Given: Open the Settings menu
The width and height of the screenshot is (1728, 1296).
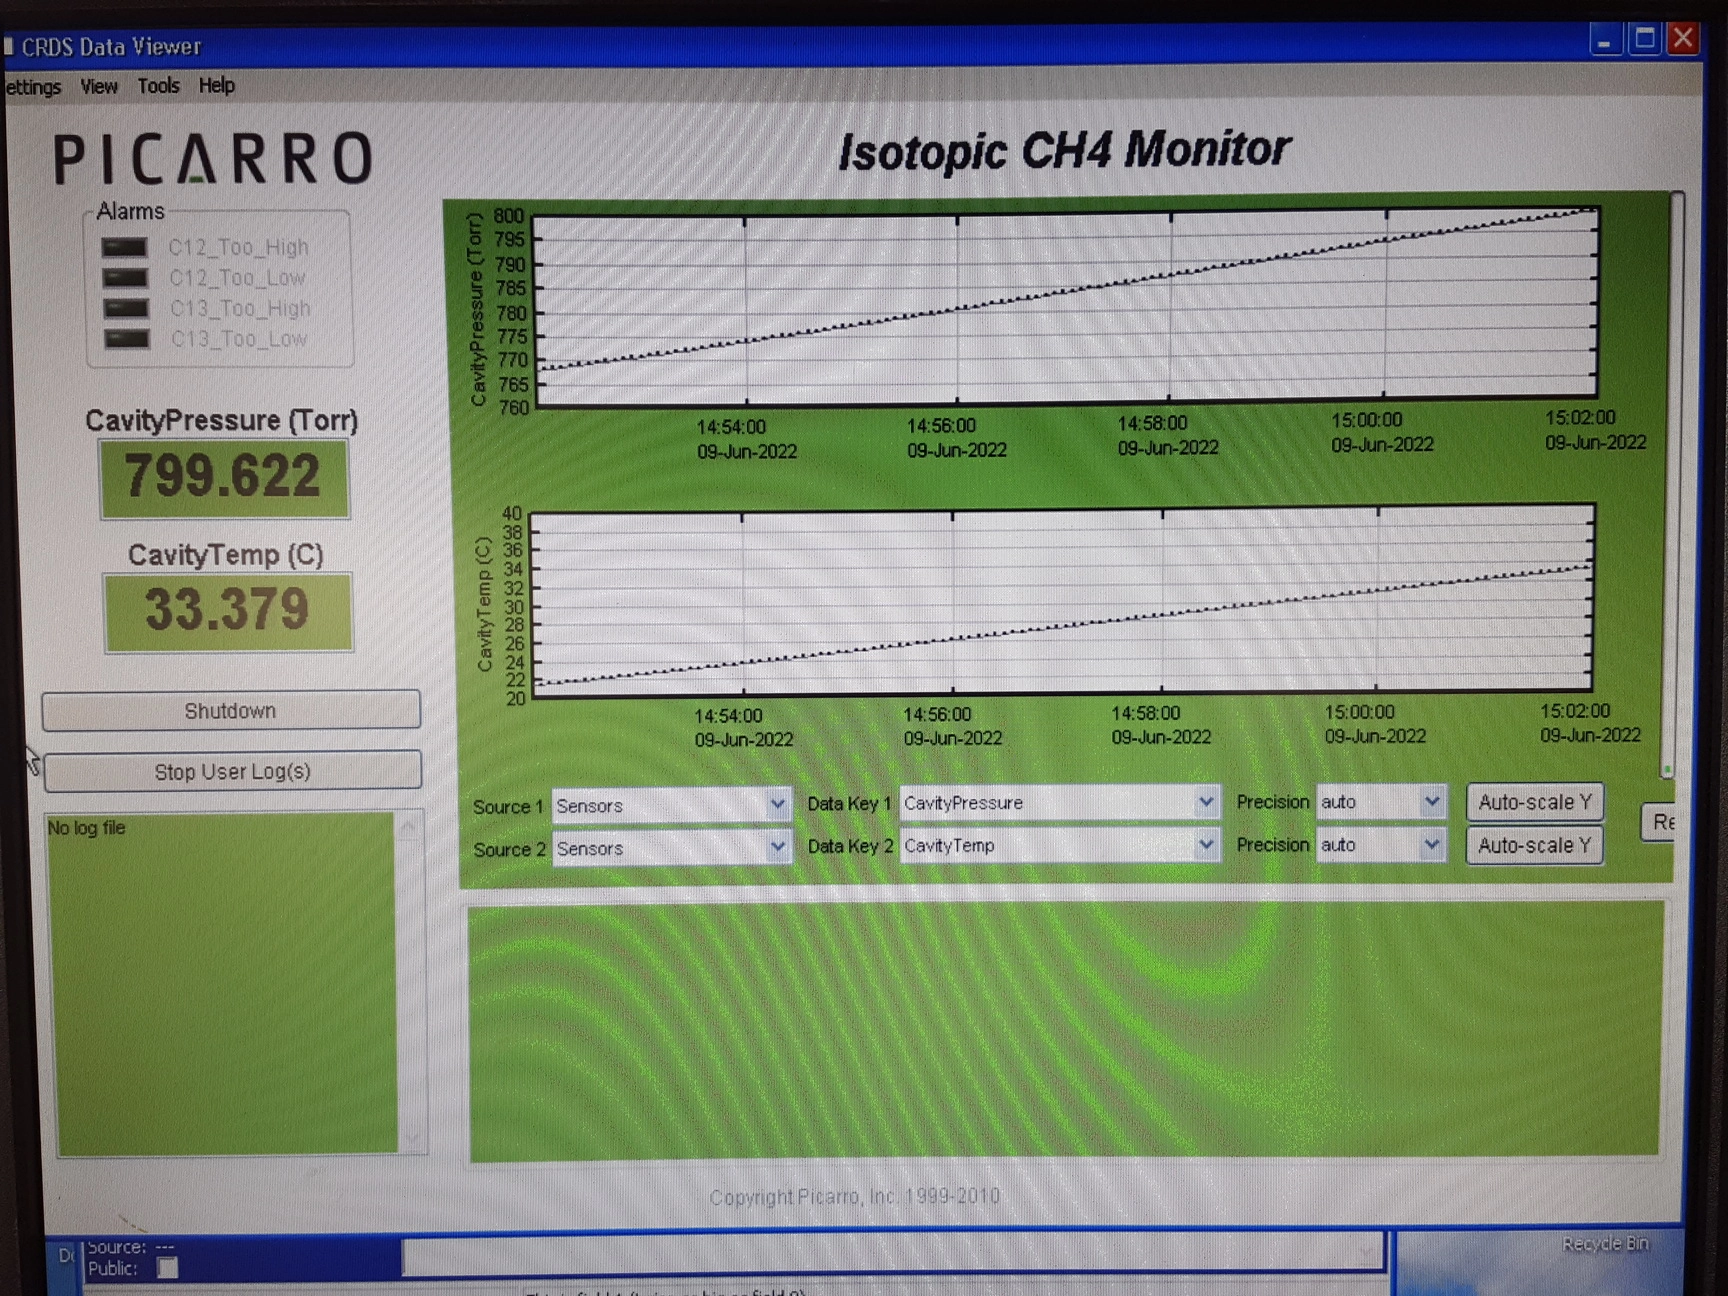Looking at the screenshot, I should click(32, 87).
